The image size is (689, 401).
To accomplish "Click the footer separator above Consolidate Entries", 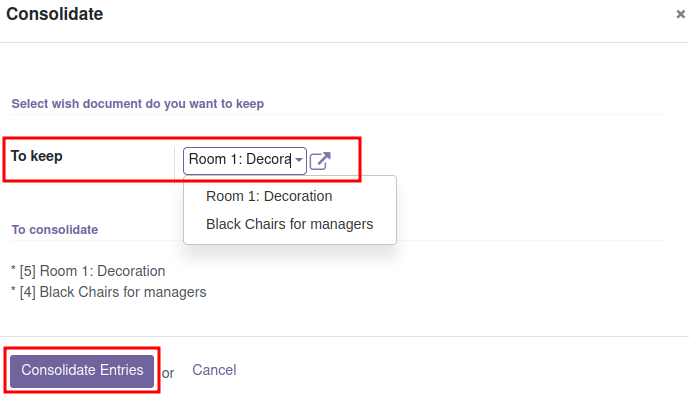I will [x=344, y=337].
